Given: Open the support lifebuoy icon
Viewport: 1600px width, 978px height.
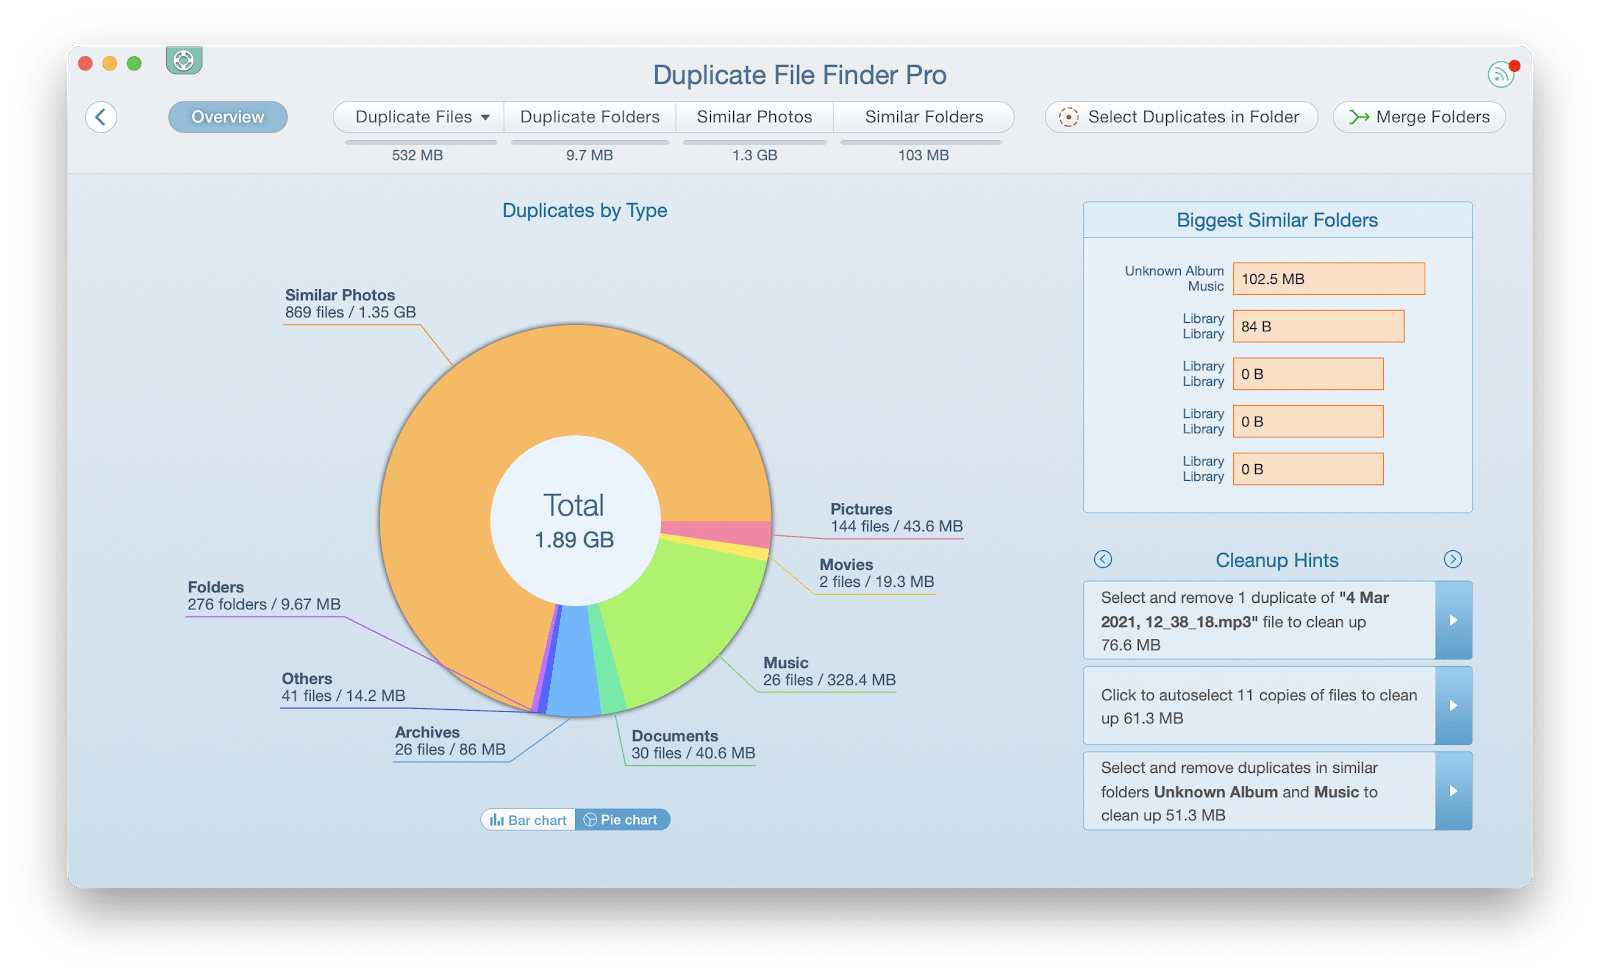Looking at the screenshot, I should [184, 60].
